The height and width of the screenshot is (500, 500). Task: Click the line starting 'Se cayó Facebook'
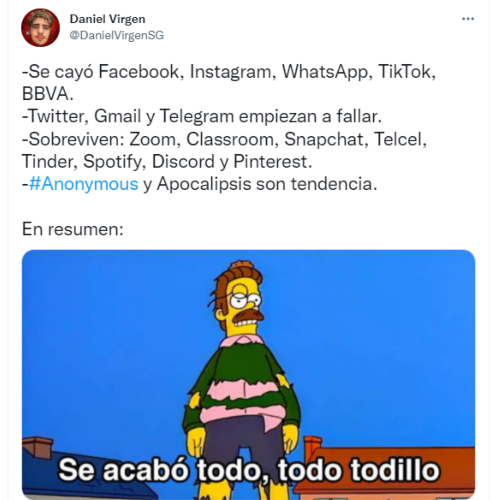click(229, 72)
